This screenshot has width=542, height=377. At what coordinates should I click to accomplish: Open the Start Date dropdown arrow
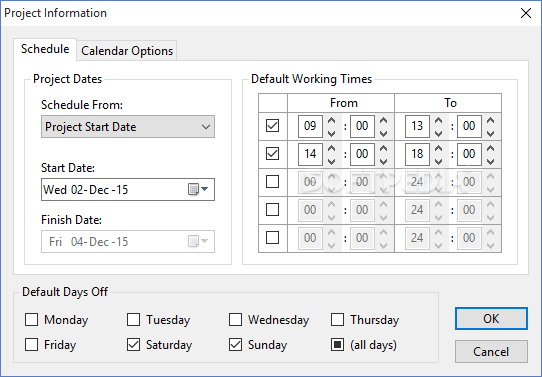[205, 189]
